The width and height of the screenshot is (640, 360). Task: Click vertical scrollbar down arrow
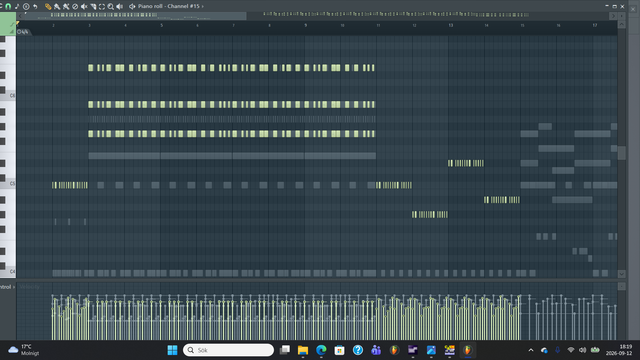point(622,274)
